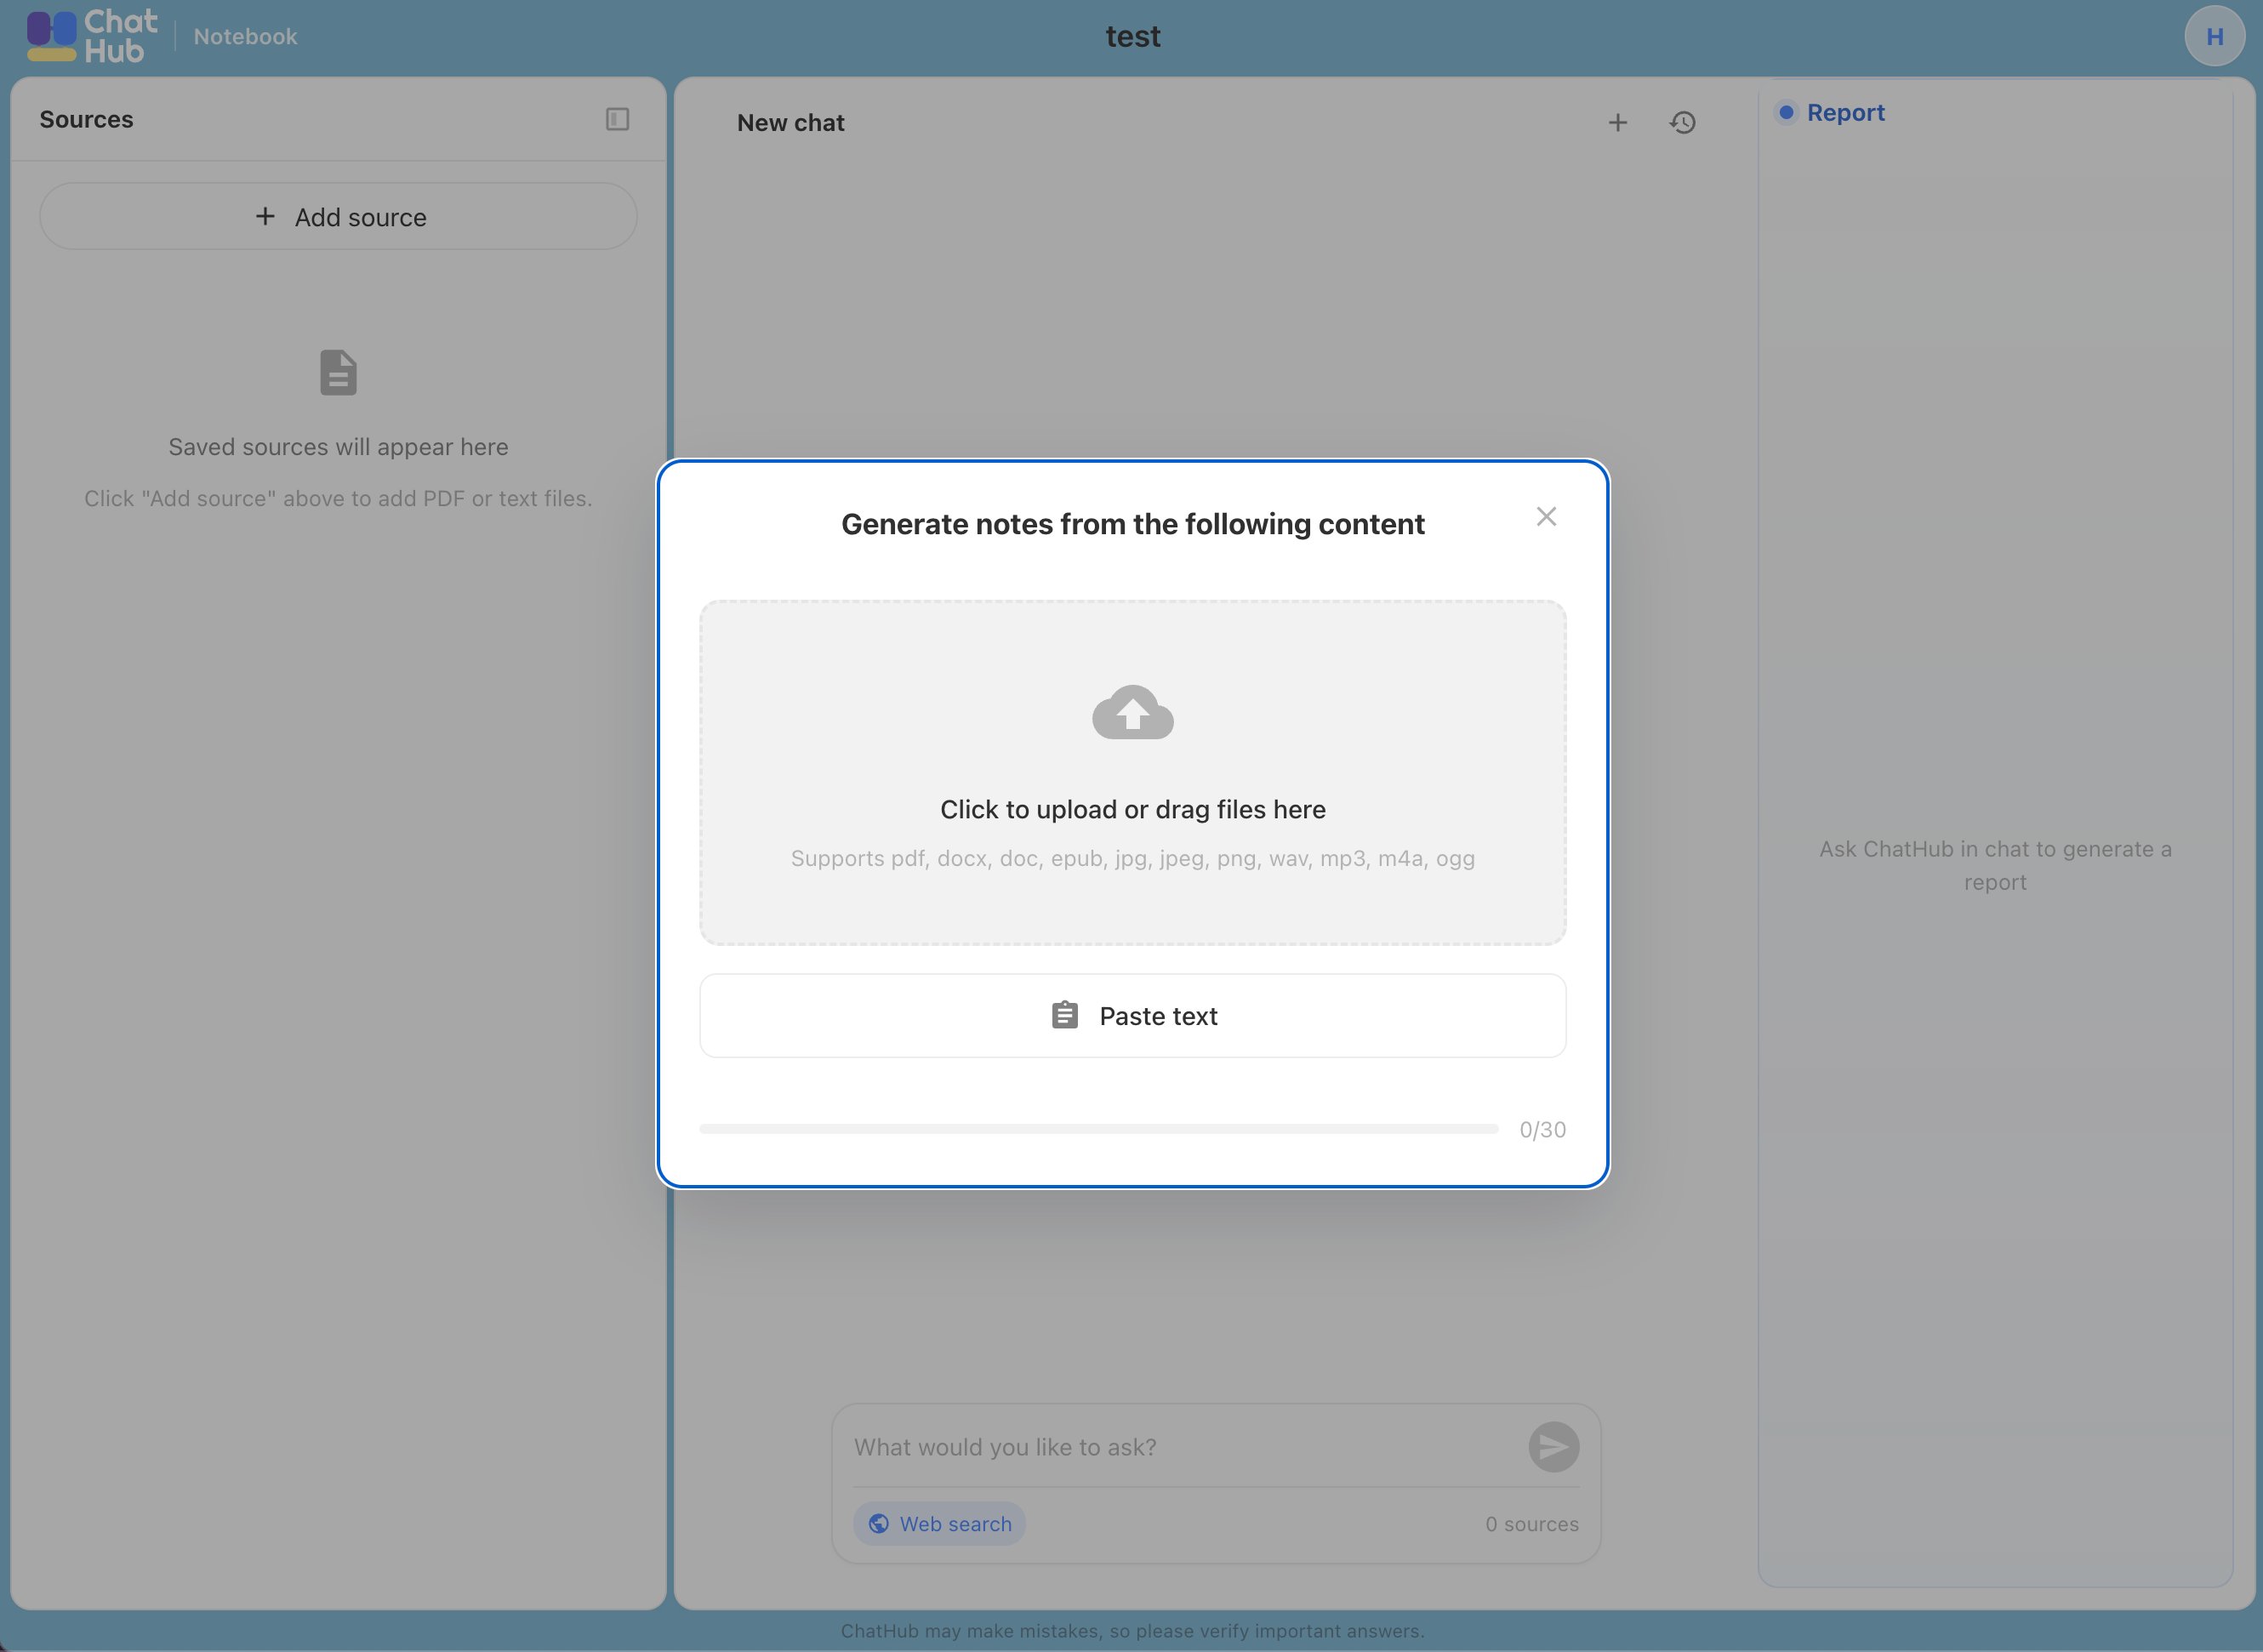The width and height of the screenshot is (2263, 1652).
Task: Click the Notebook label in header
Action: [245, 37]
